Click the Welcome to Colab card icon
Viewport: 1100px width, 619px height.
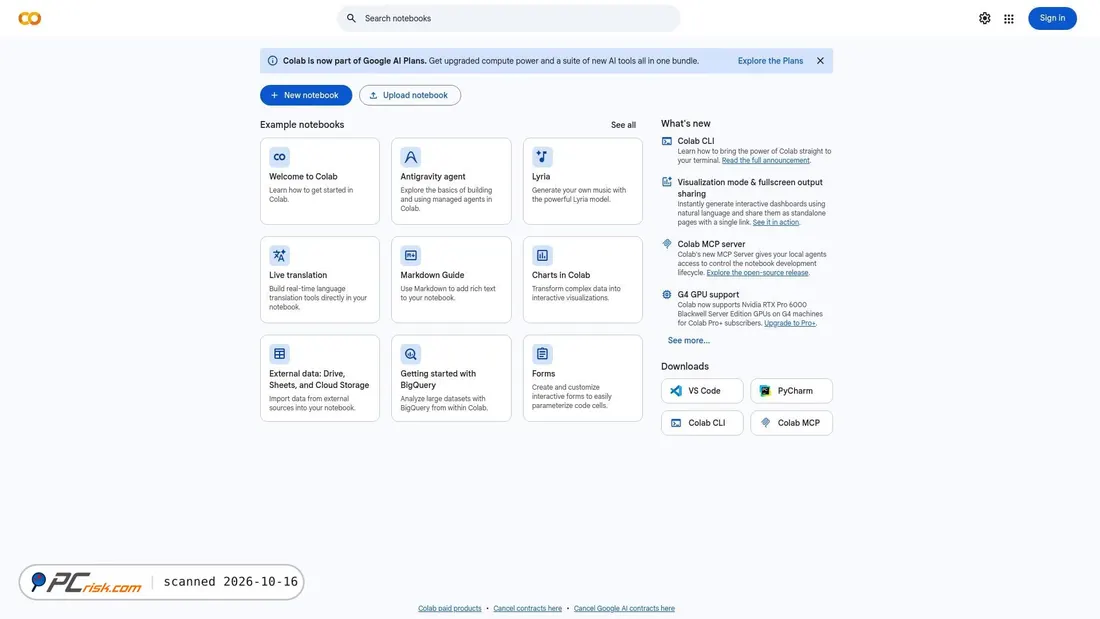pyautogui.click(x=279, y=157)
